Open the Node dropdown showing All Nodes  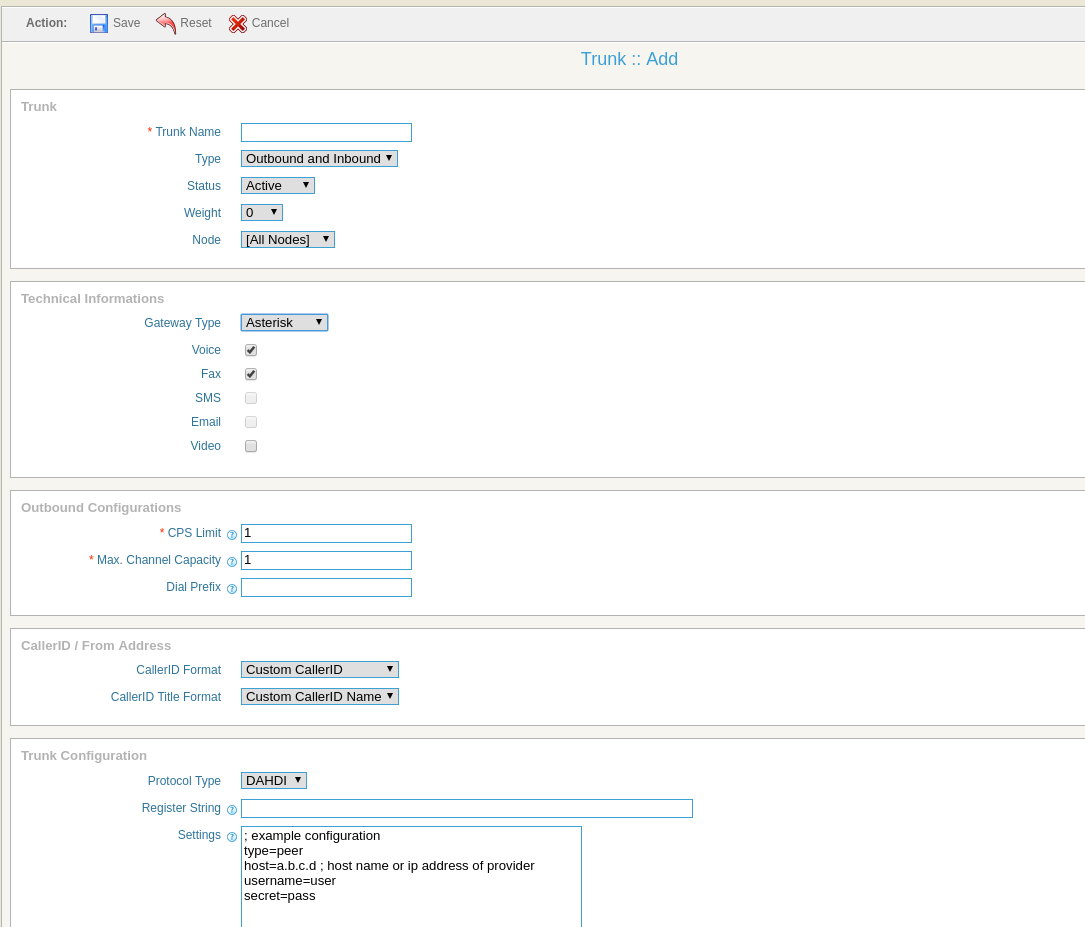pos(288,239)
